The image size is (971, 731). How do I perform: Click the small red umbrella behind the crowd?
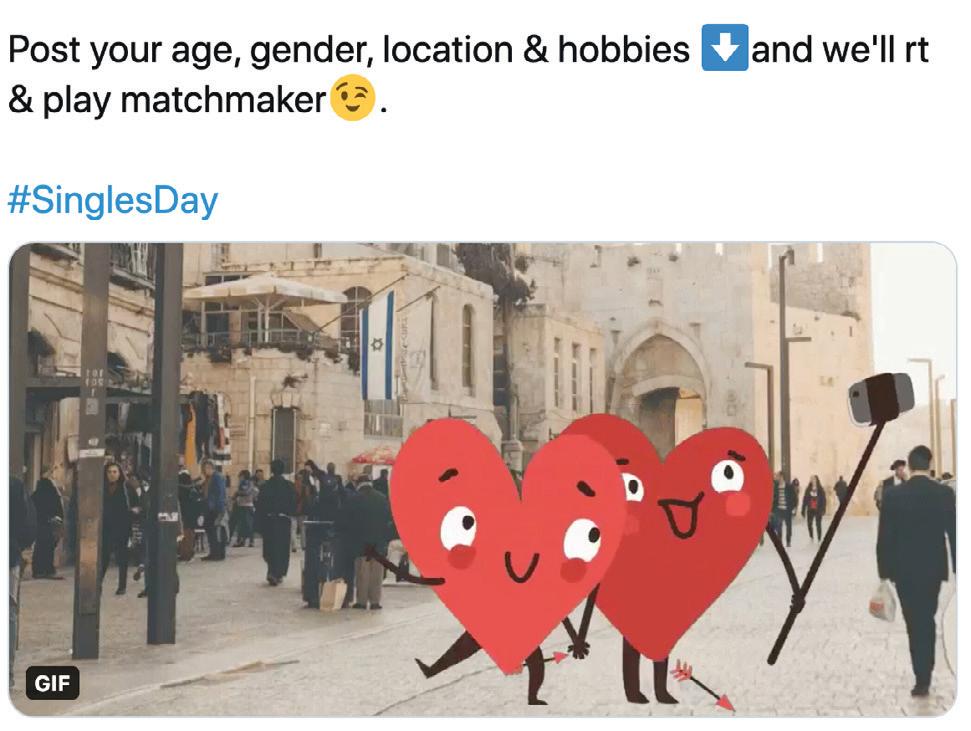tap(374, 457)
